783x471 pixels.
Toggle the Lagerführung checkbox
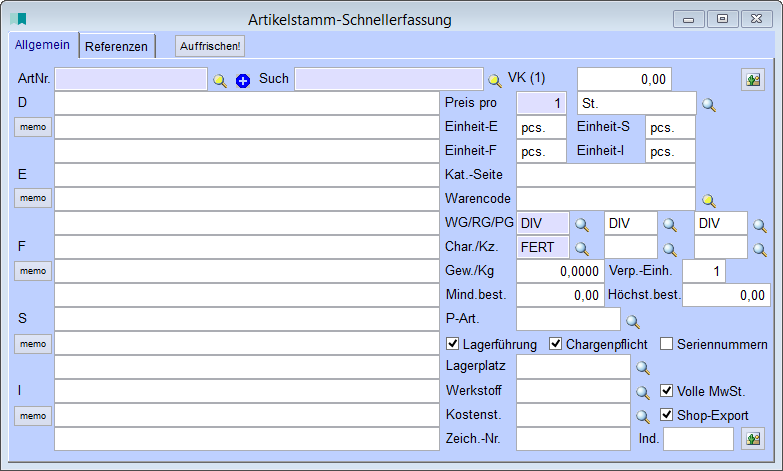pos(452,344)
